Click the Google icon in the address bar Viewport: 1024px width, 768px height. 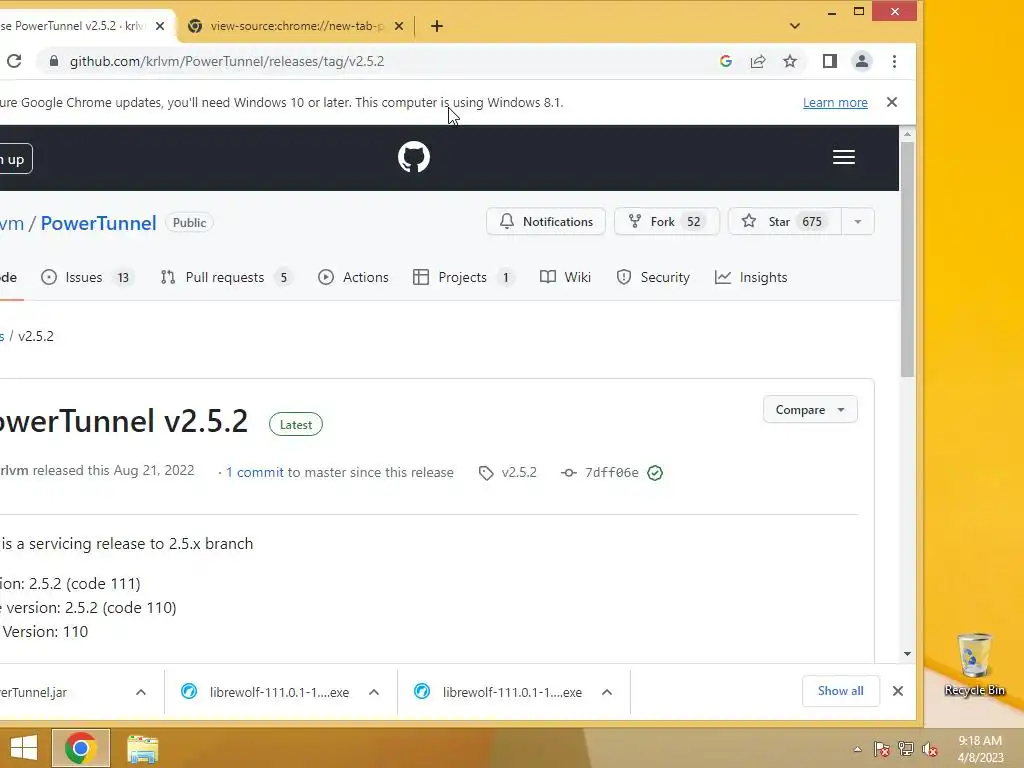(x=726, y=61)
